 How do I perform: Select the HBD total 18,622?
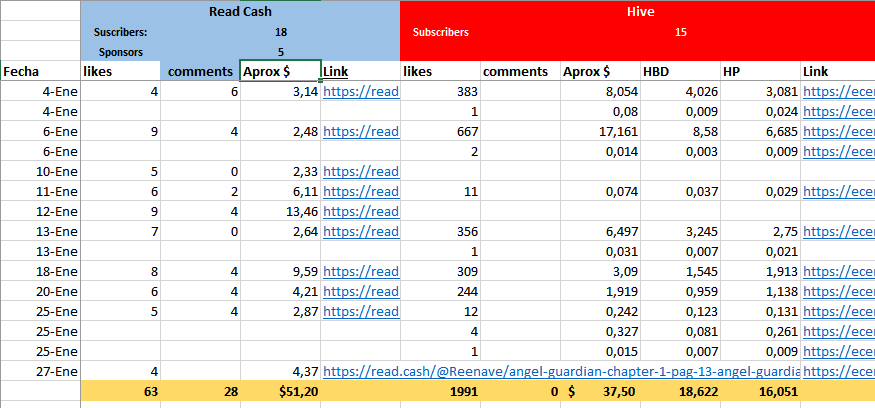click(680, 392)
